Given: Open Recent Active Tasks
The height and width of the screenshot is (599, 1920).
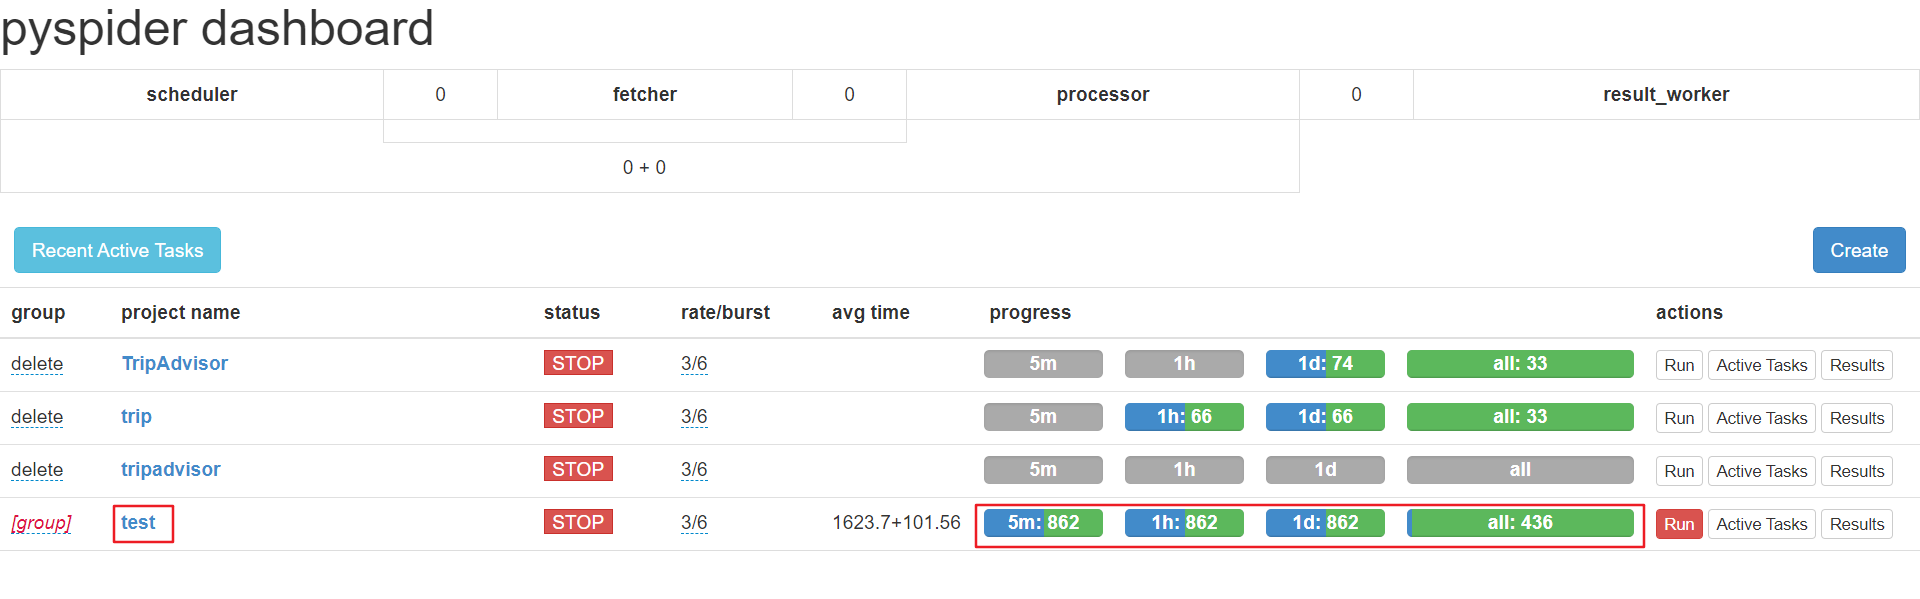Looking at the screenshot, I should 117,250.
